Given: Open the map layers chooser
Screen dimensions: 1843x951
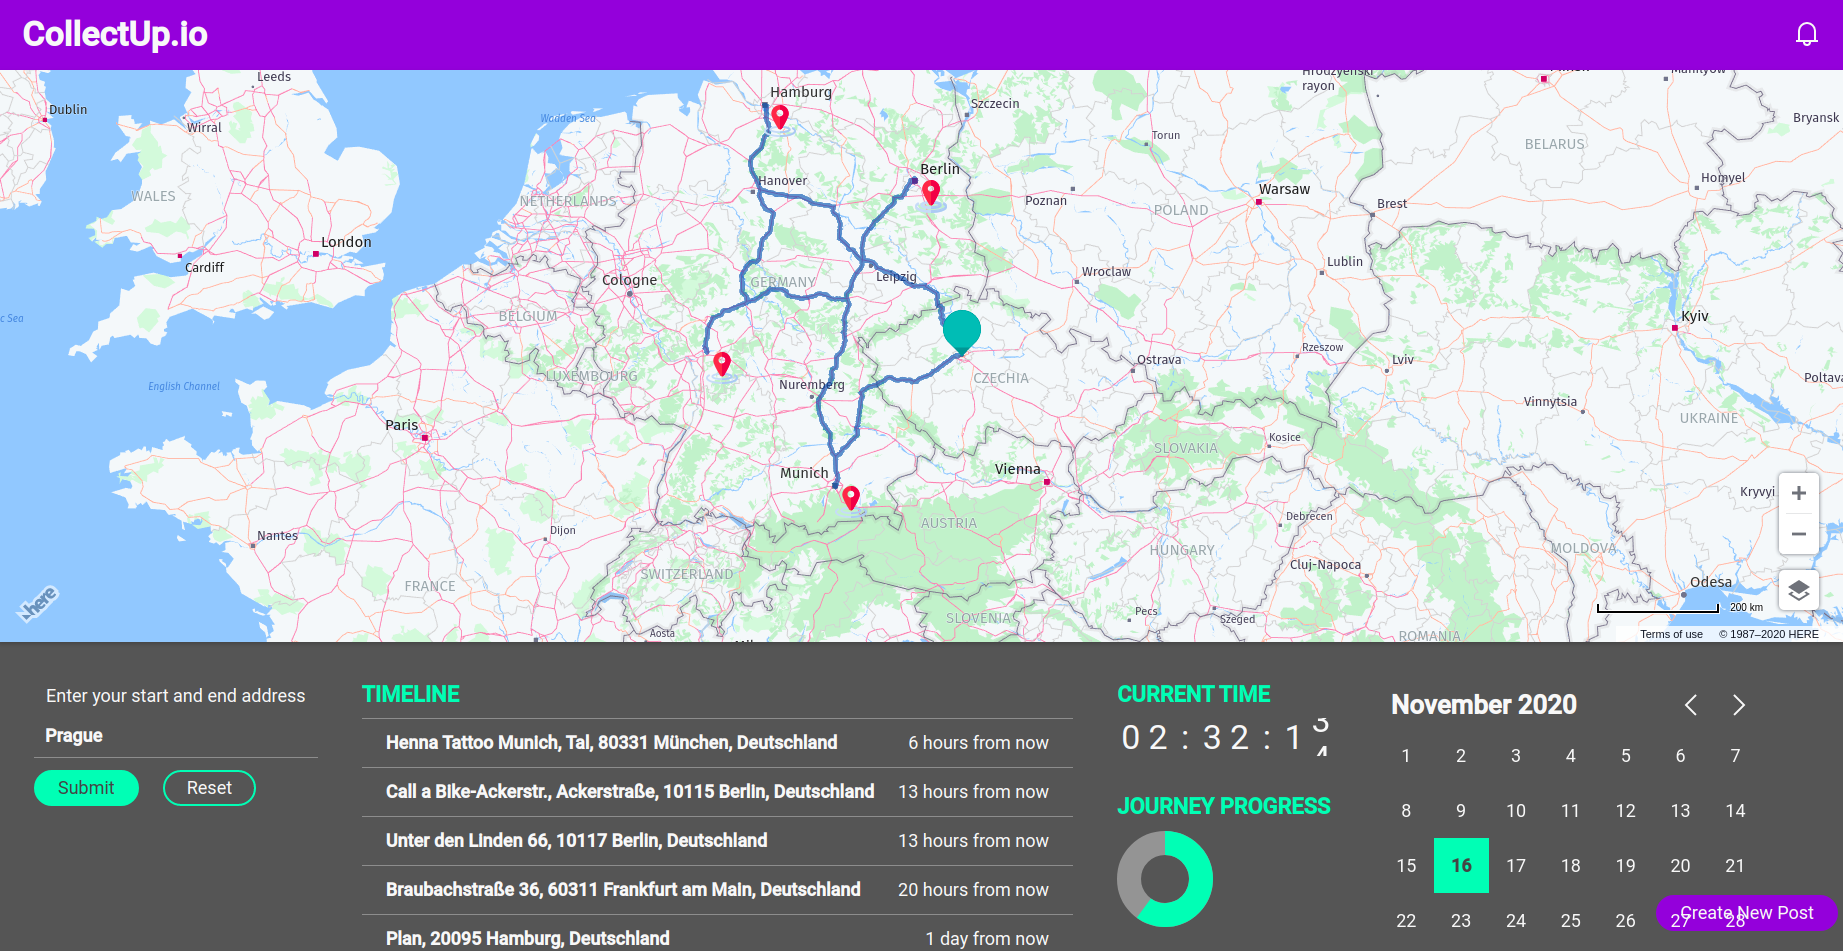Looking at the screenshot, I should click(x=1798, y=590).
